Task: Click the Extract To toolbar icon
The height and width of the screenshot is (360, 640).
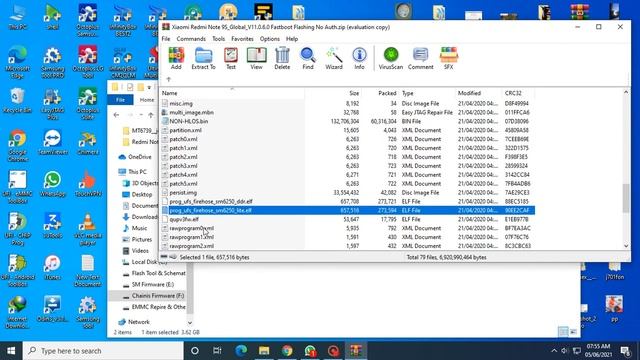Action: 203,58
